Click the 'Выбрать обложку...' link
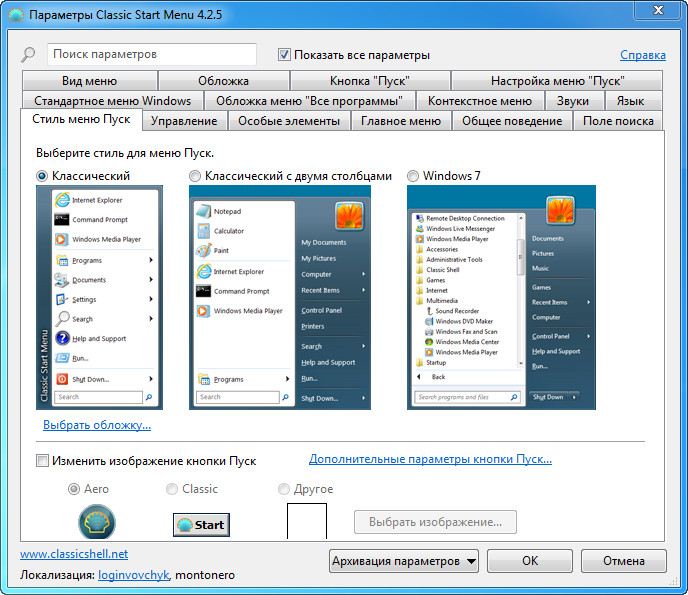Screen dimensions: 688x595 tap(97, 425)
